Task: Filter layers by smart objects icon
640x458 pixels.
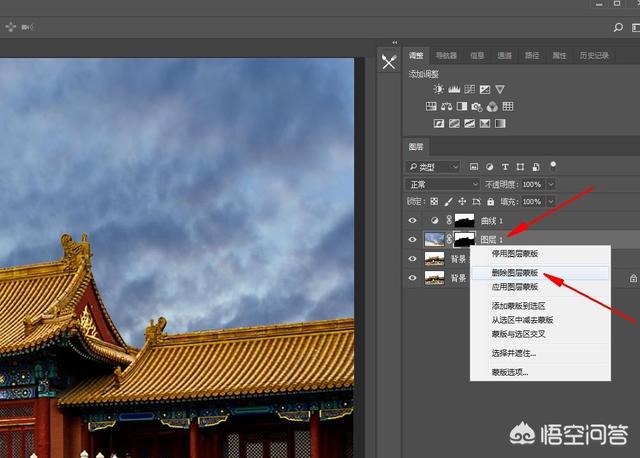Action: 536,167
